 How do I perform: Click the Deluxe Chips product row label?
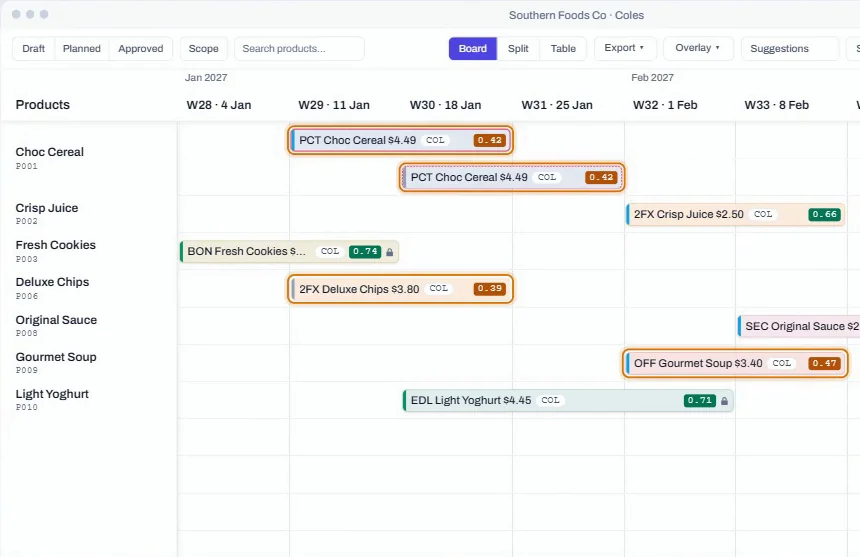[52, 282]
